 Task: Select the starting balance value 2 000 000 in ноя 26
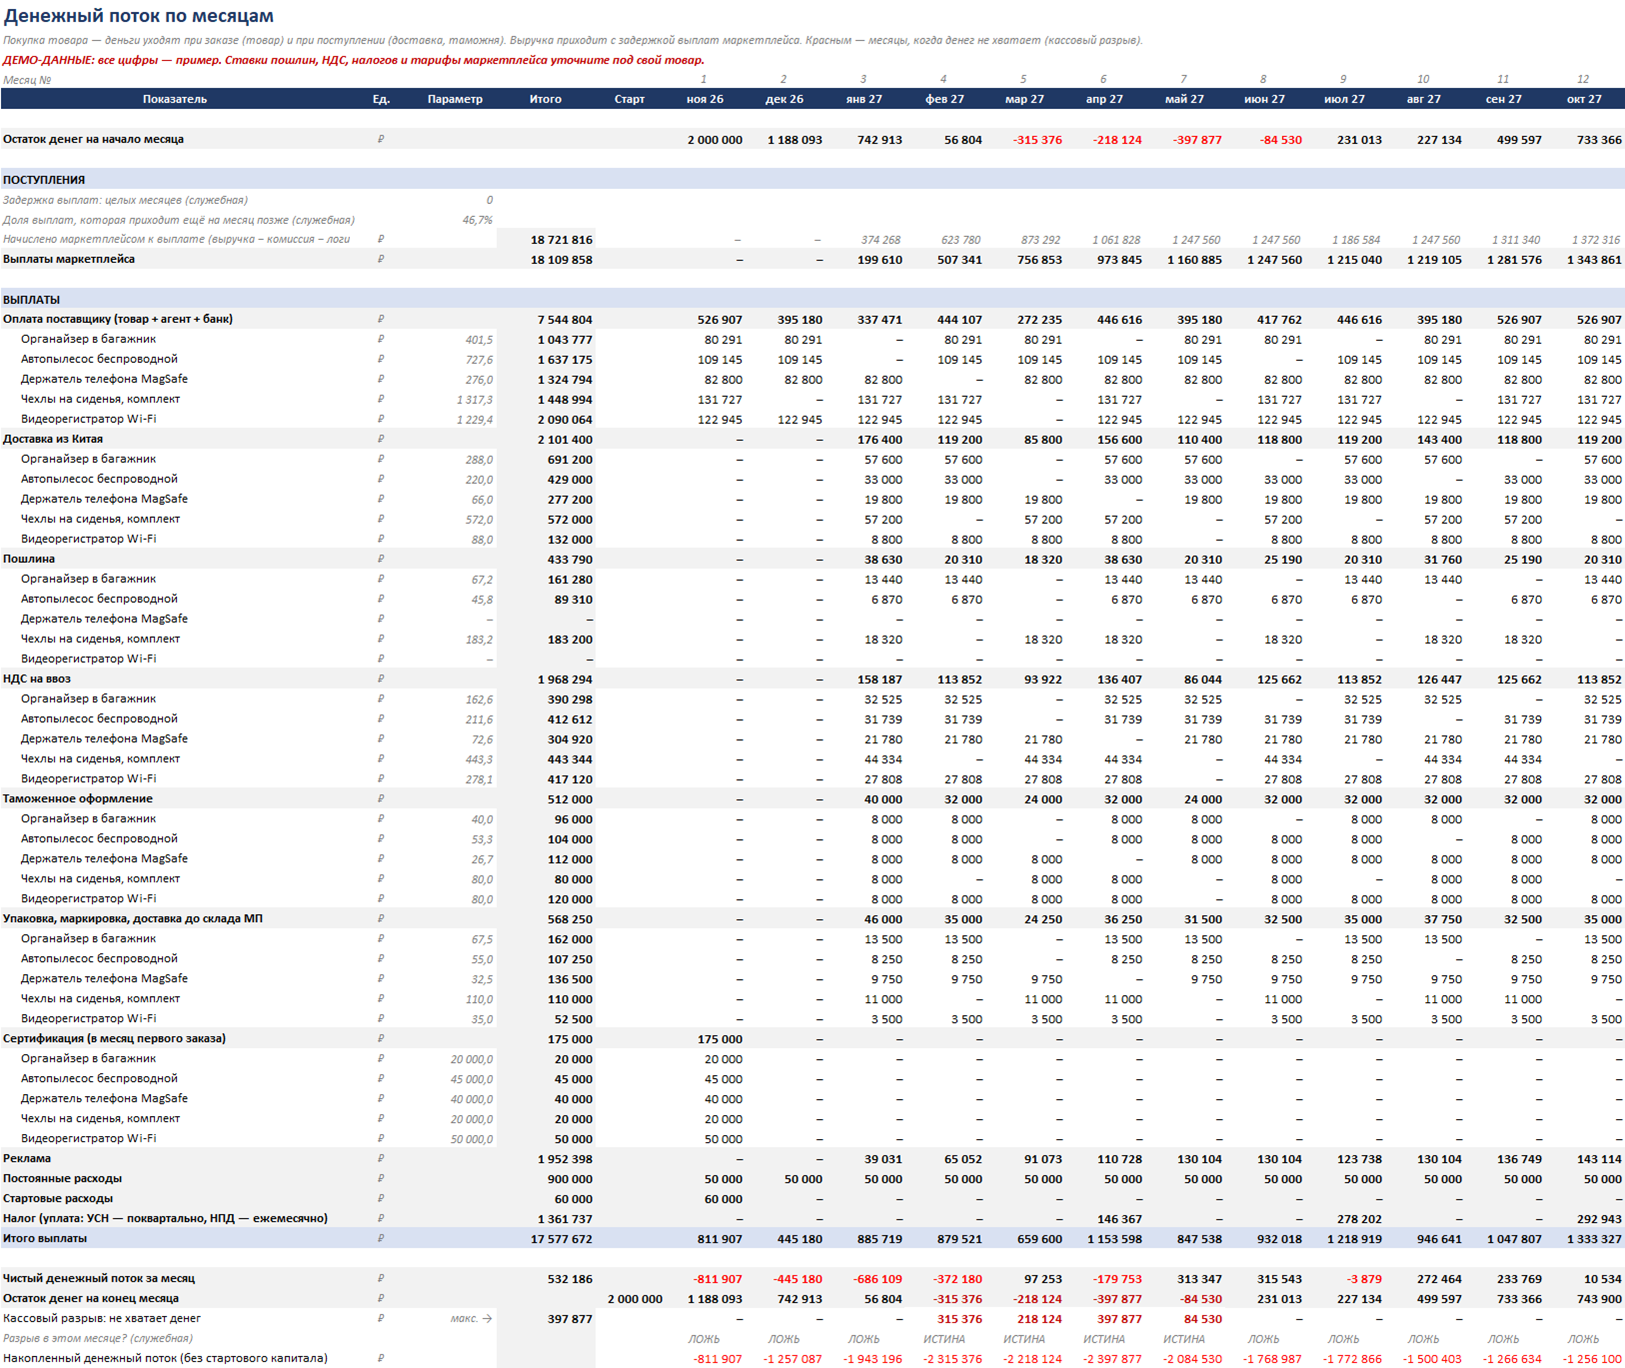715,140
